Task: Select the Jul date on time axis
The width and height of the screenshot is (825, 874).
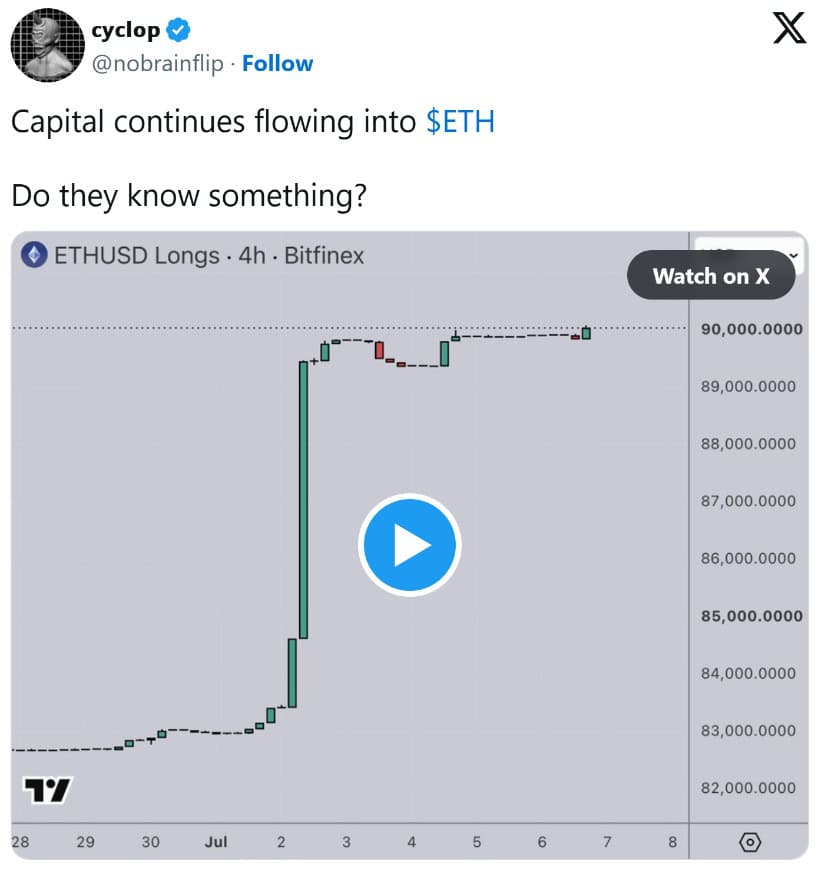Action: tap(216, 842)
